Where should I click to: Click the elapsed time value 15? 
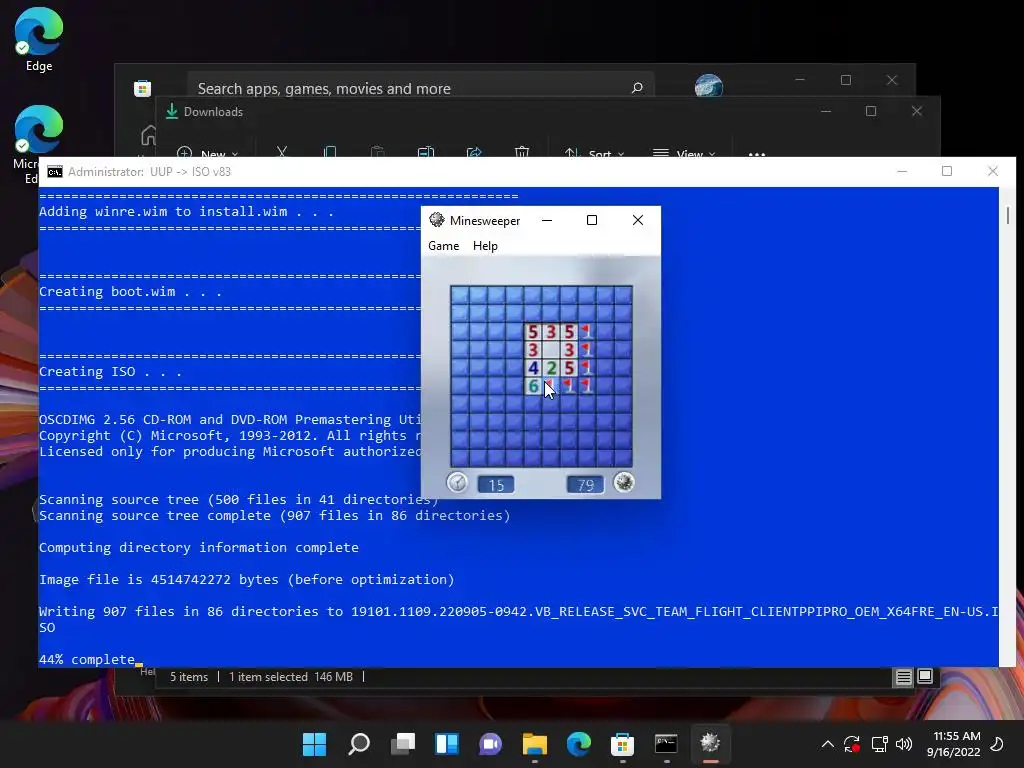496,485
